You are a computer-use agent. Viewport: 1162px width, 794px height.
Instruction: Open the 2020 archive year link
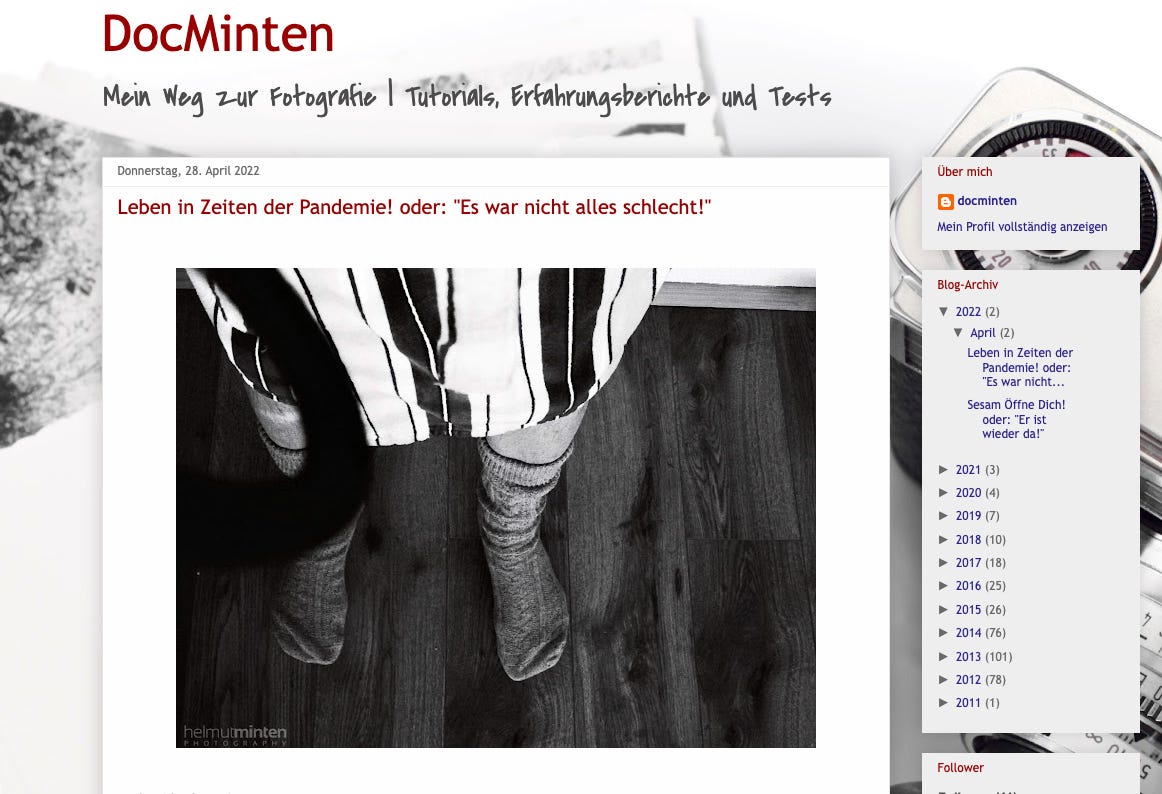pyautogui.click(x=968, y=493)
